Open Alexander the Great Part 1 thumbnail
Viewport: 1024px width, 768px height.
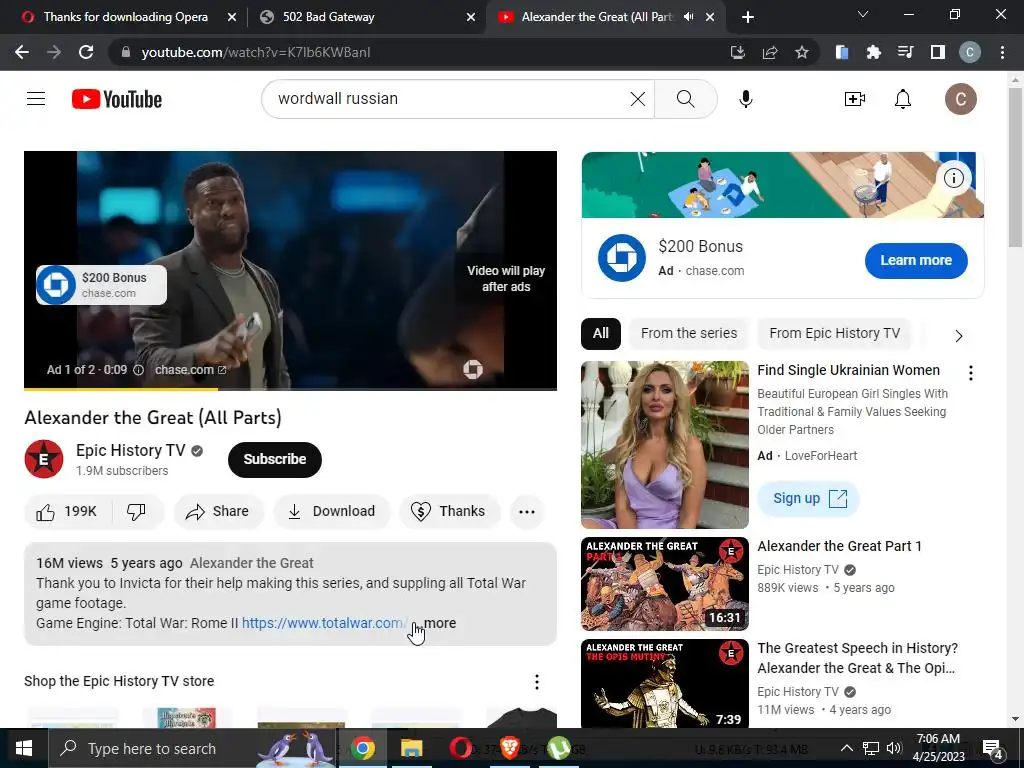(665, 584)
